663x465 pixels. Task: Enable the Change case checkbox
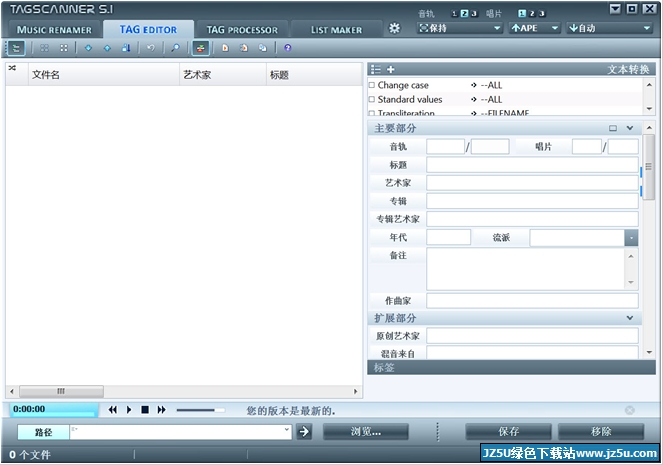pyautogui.click(x=372, y=85)
